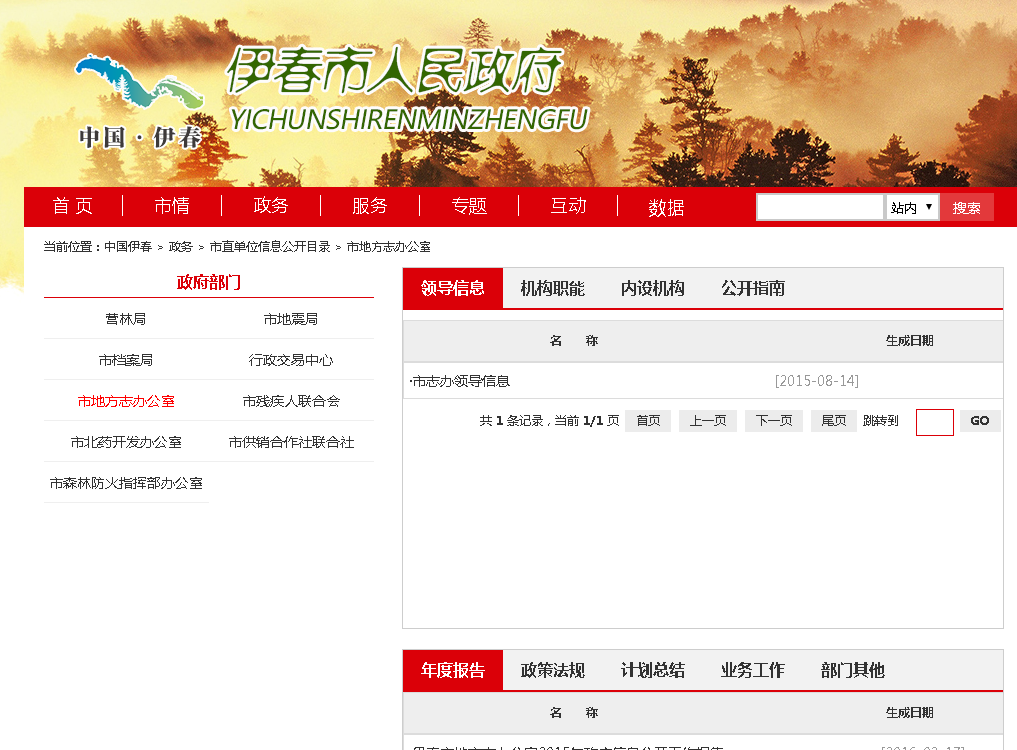The width and height of the screenshot is (1017, 750).
Task: Switch to the 政策法规 tab
Action: (553, 670)
